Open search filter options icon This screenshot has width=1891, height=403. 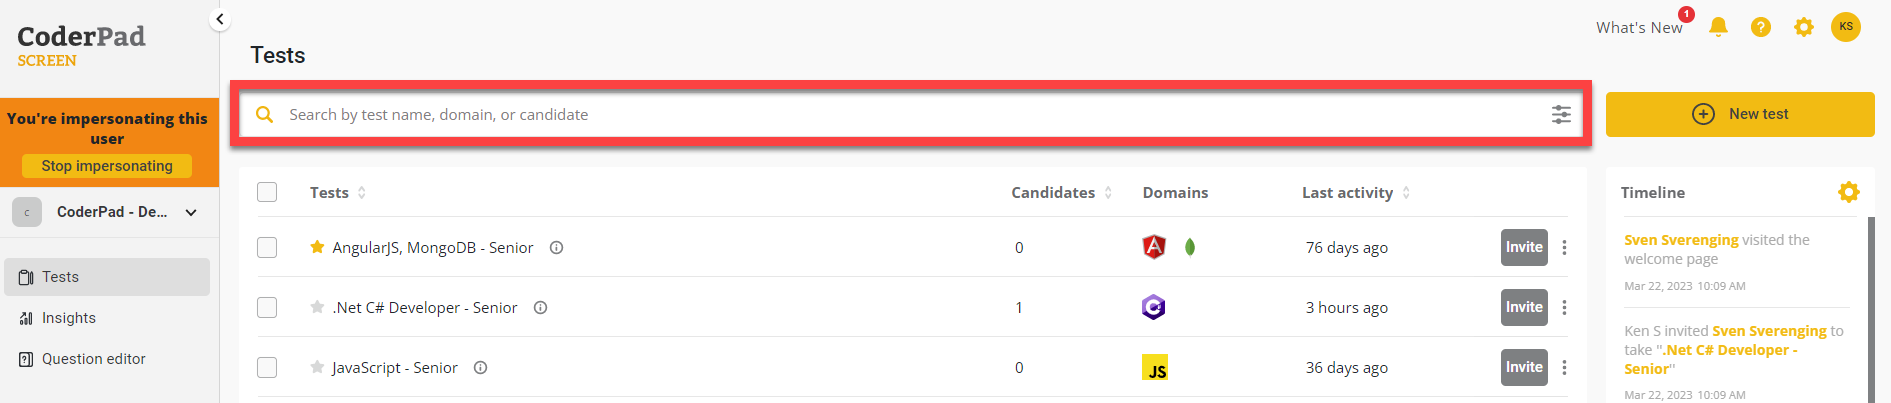(1561, 115)
